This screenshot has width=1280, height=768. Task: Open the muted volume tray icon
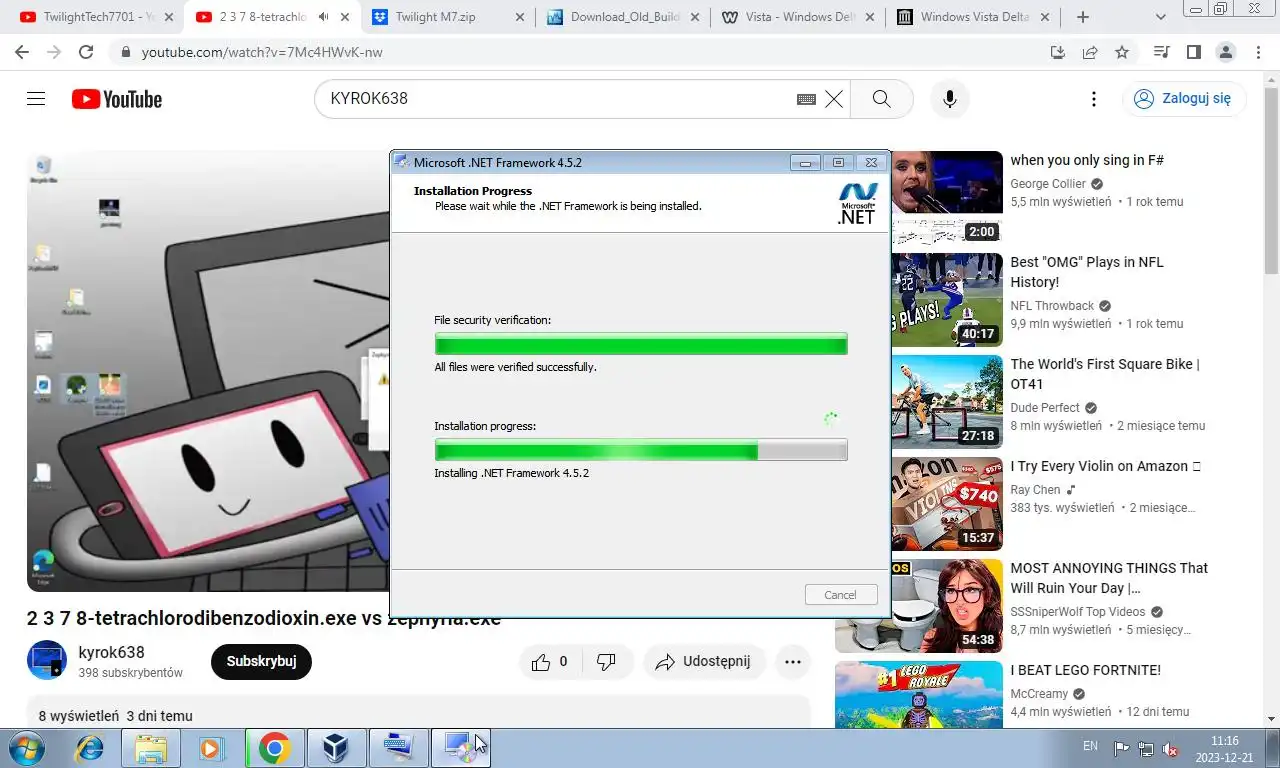click(x=1170, y=748)
